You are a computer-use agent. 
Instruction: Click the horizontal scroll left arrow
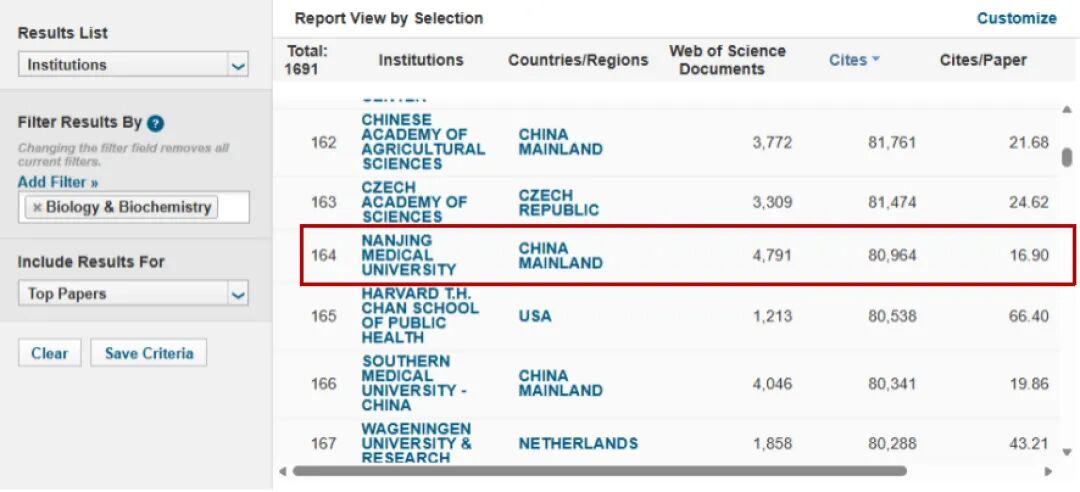coord(281,471)
